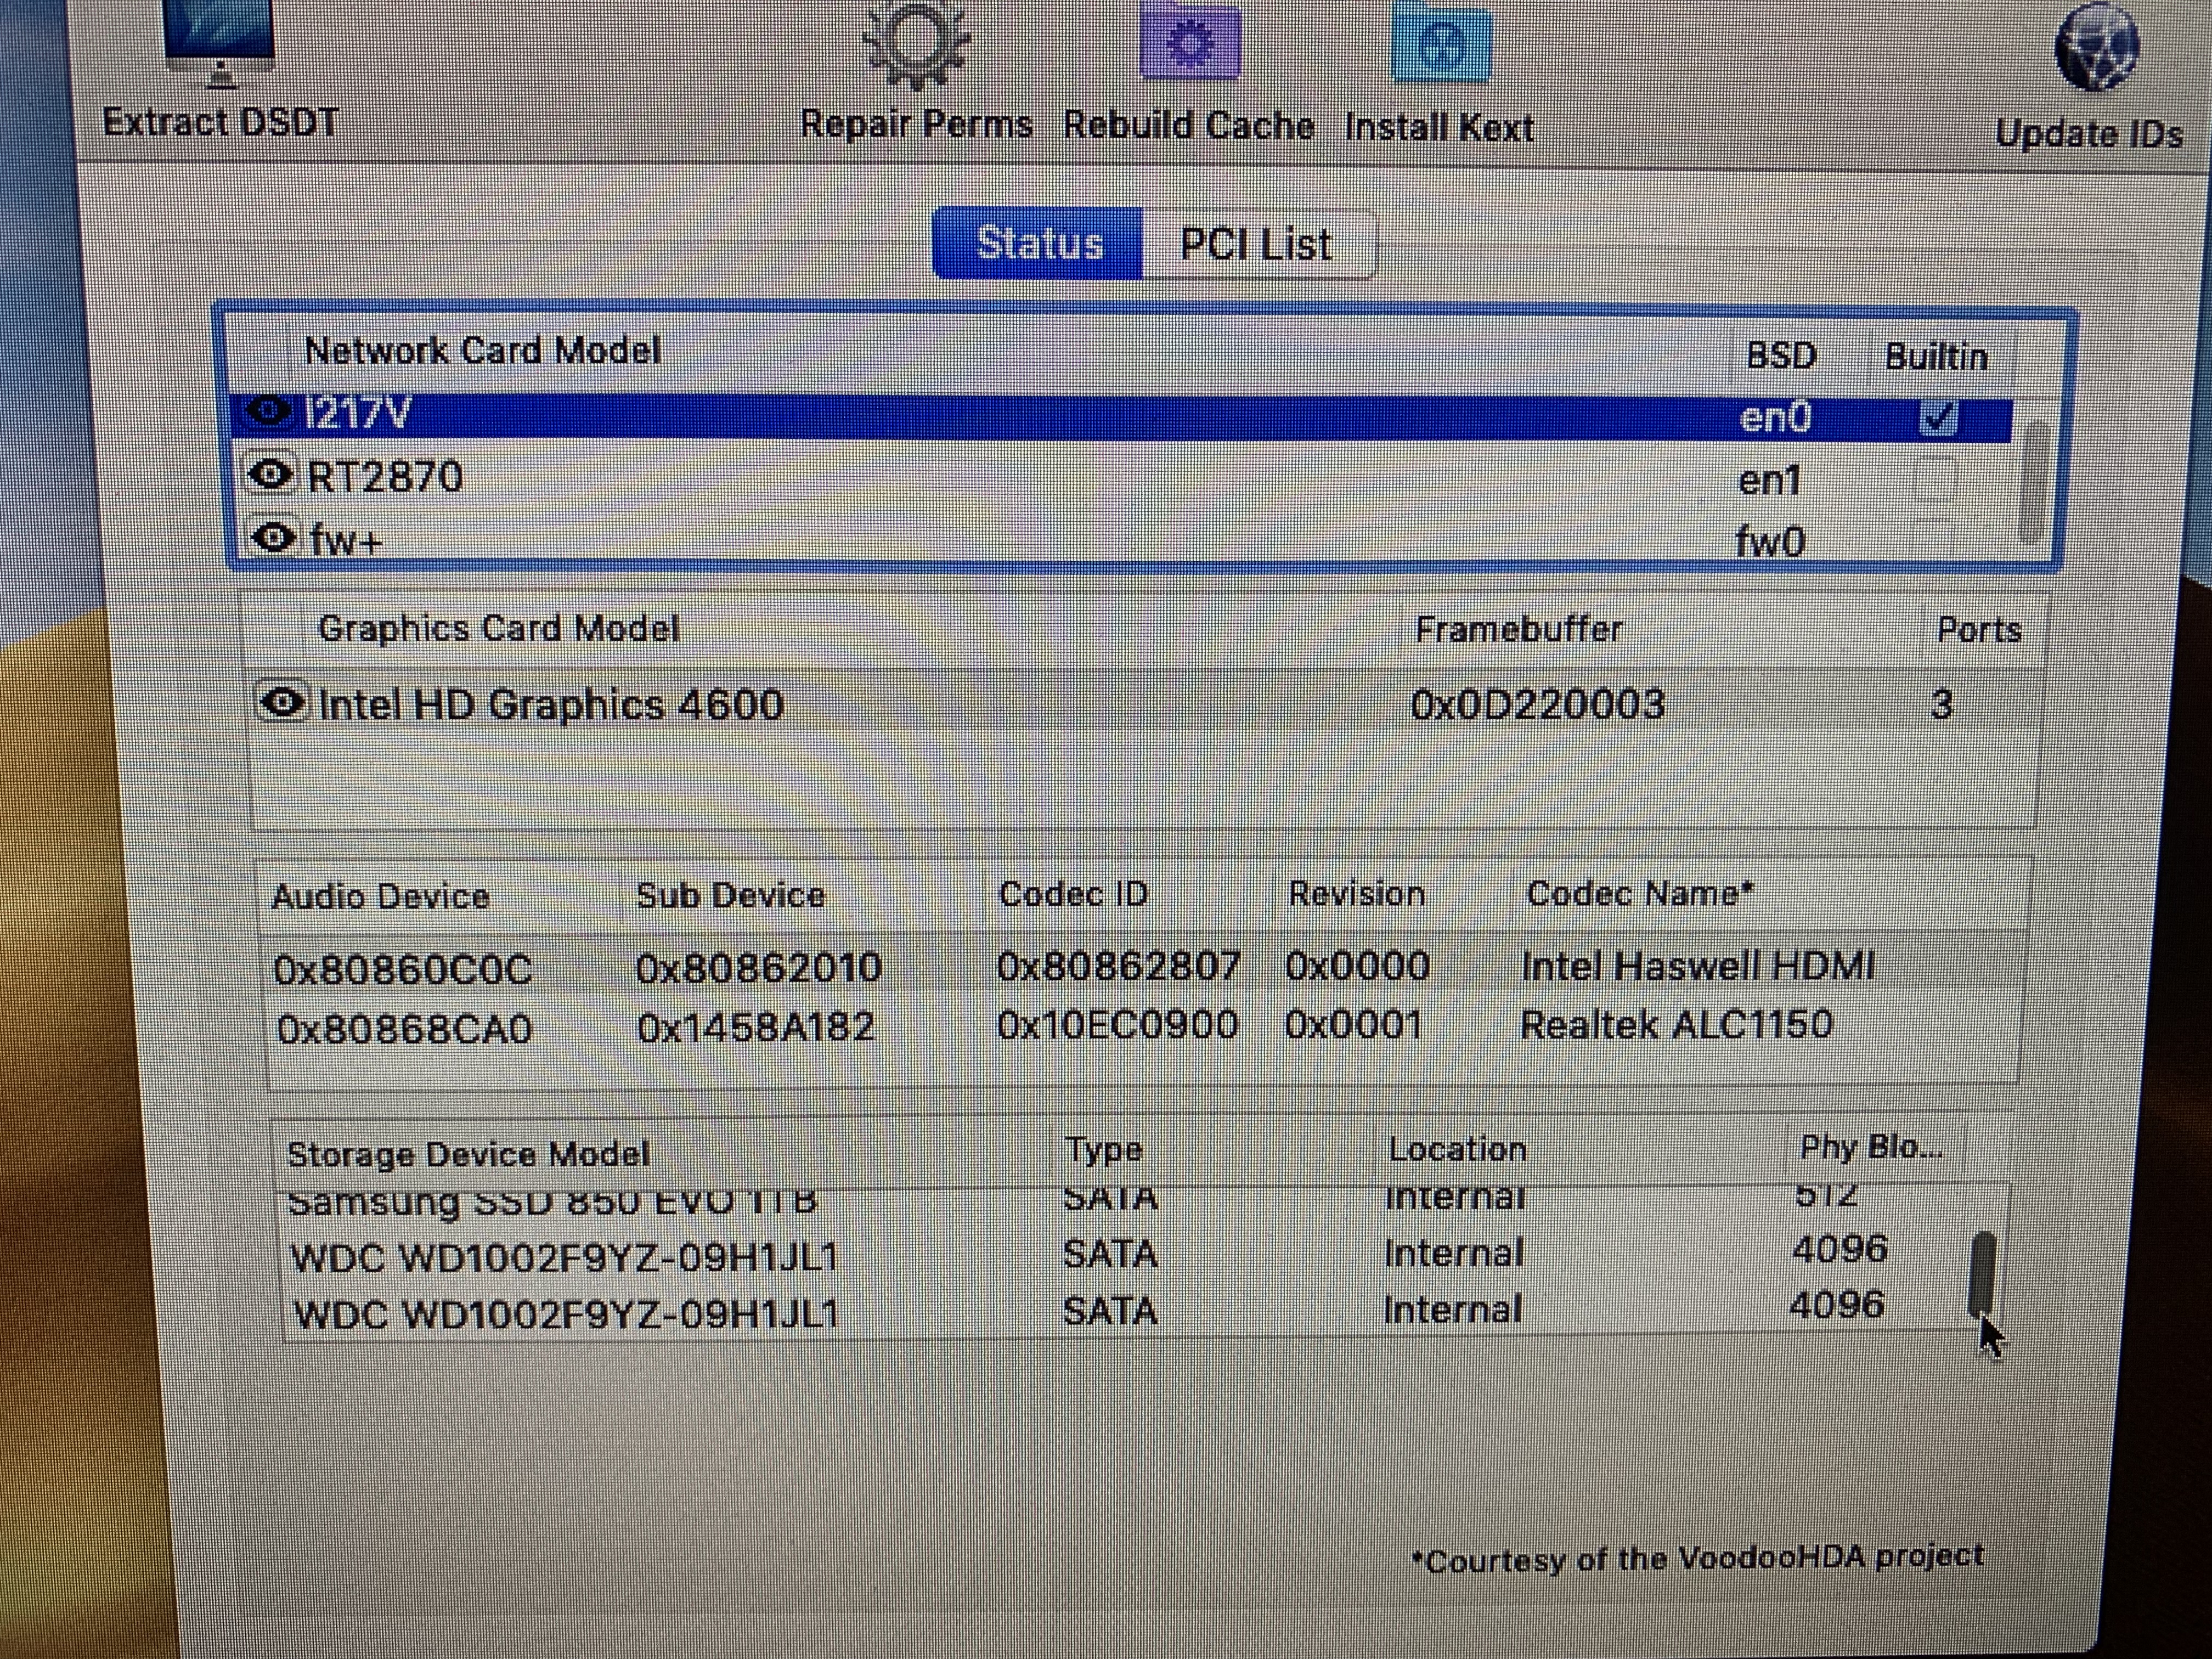Uncheck Builtin checkbox for en0
This screenshot has width=2212, height=1659.
click(1937, 418)
